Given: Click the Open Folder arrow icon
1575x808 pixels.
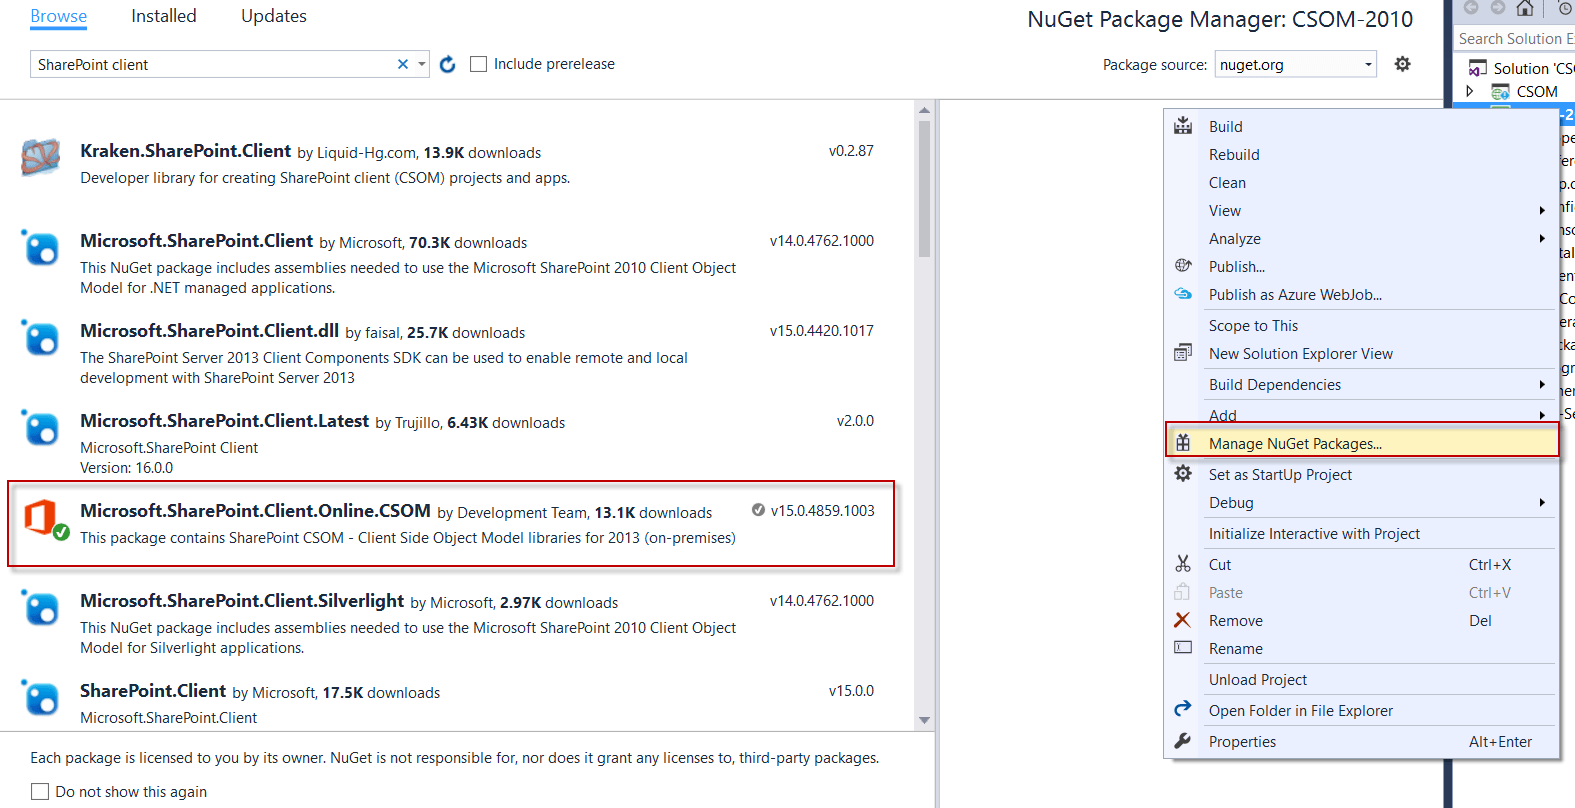Looking at the screenshot, I should (x=1183, y=709).
